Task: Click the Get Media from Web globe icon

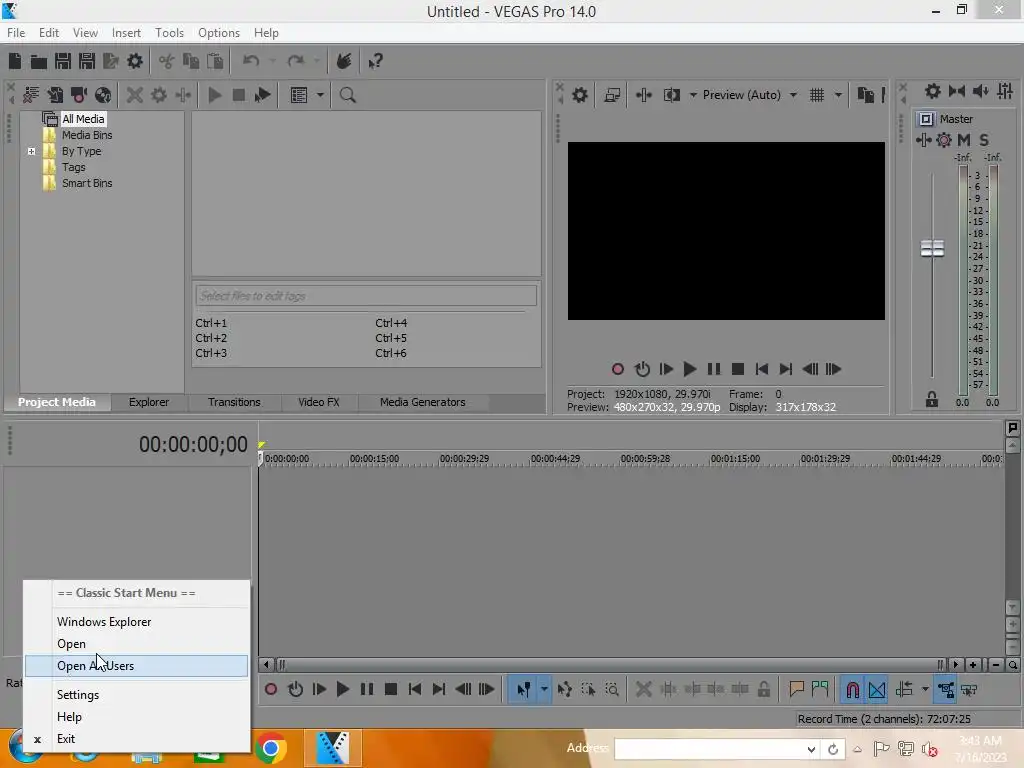Action: tap(103, 95)
